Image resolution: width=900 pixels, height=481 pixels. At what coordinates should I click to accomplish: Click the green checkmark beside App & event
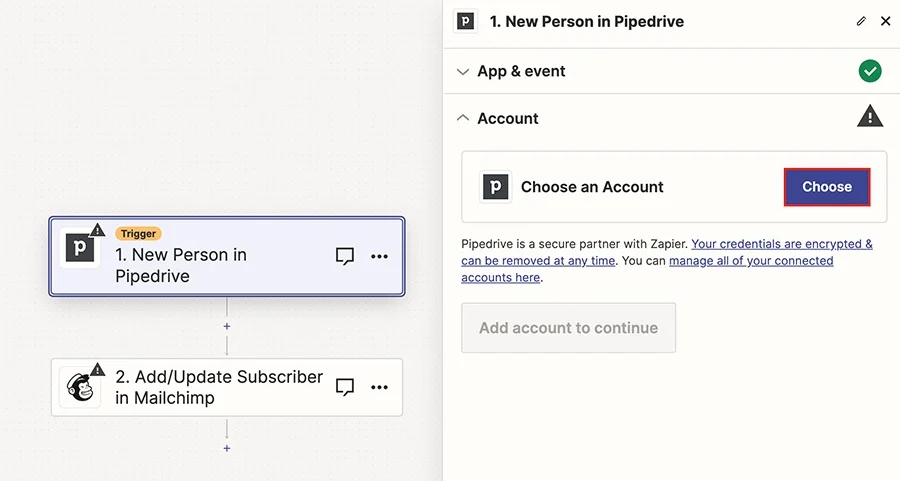[870, 71]
